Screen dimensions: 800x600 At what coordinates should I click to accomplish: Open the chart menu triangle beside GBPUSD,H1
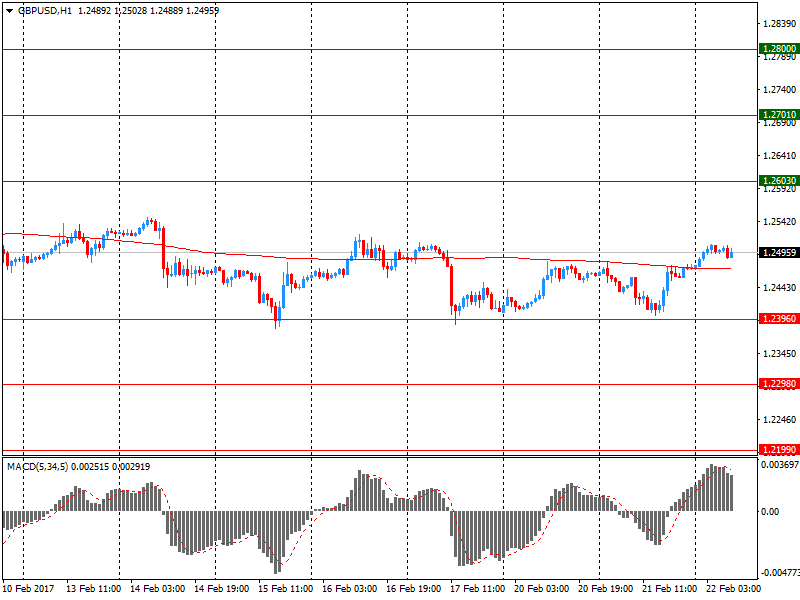point(9,10)
